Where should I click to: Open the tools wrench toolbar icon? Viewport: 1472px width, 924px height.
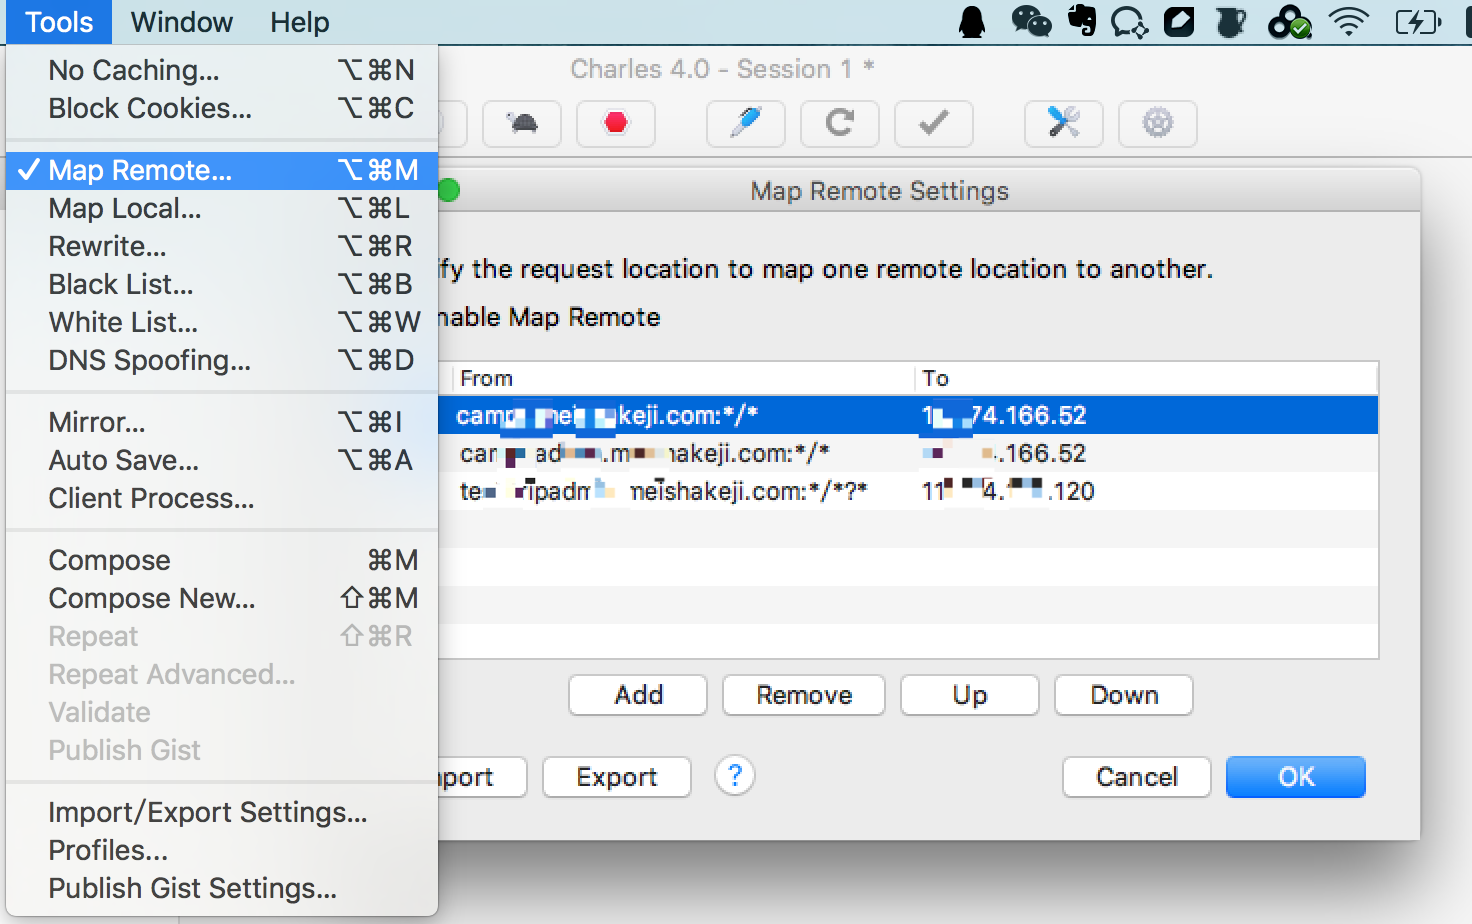(1064, 124)
